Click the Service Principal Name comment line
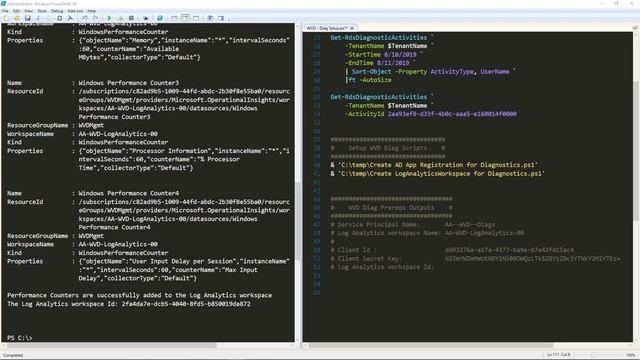The width and height of the screenshot is (640, 360). [413, 224]
